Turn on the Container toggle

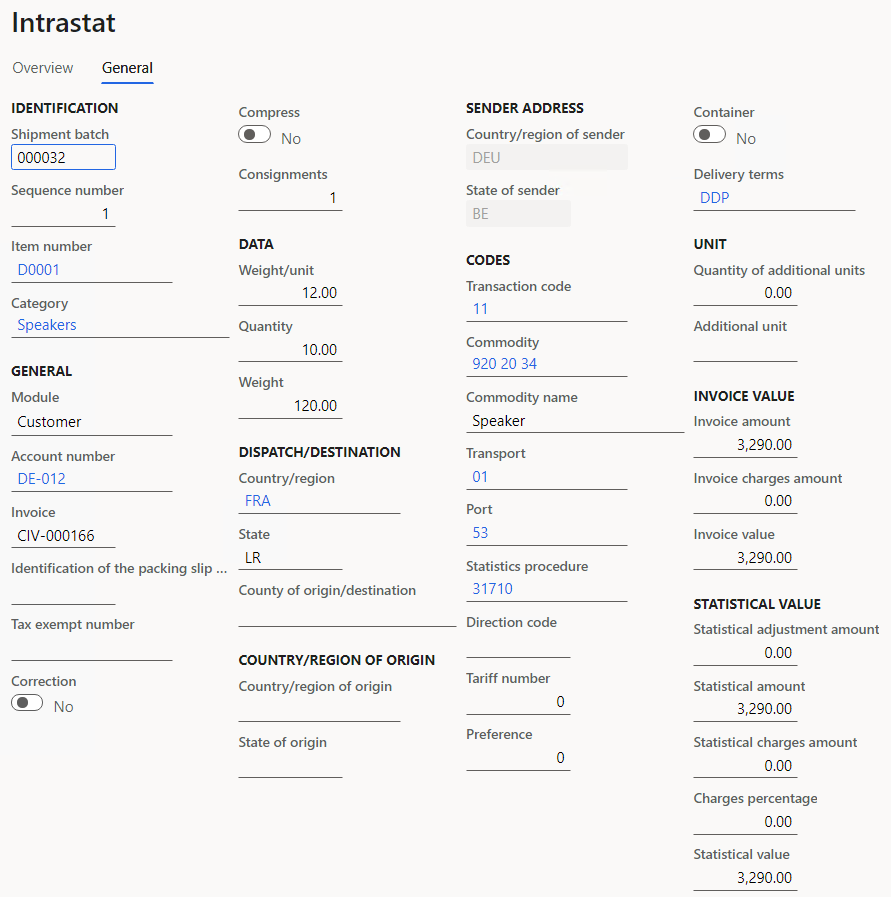[709, 133]
